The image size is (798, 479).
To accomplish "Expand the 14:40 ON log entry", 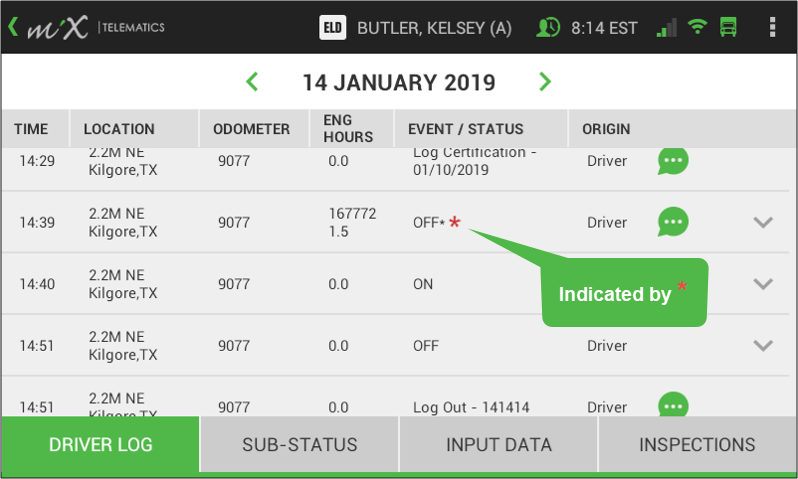I will click(763, 284).
